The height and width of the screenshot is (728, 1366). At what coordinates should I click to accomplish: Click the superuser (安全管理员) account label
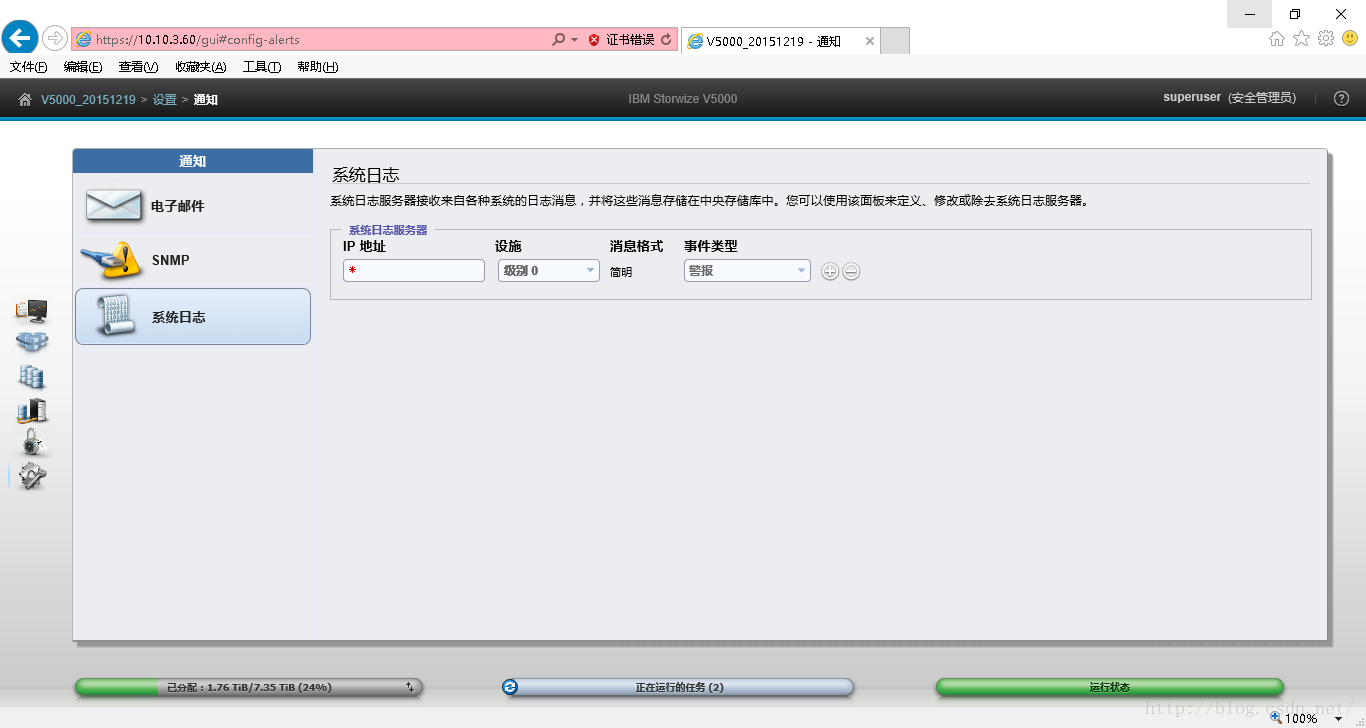coord(1229,98)
